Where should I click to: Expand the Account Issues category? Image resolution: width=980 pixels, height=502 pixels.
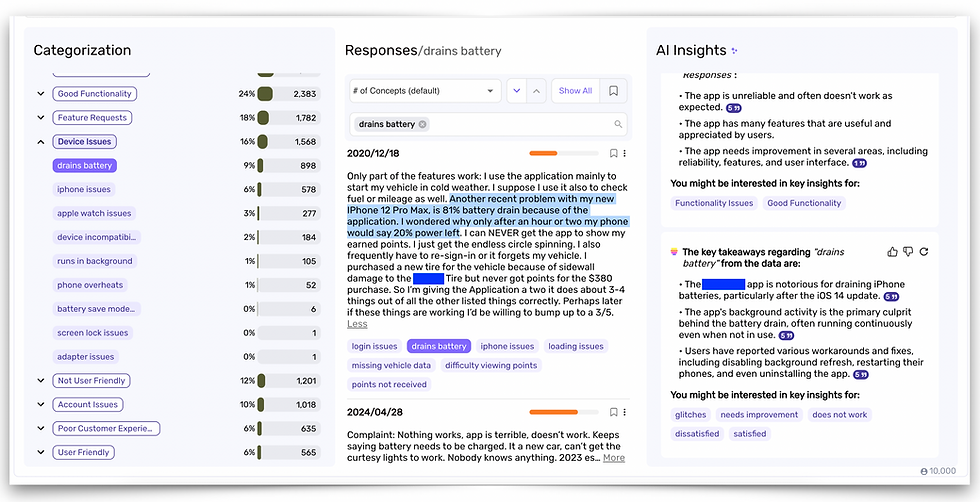pyautogui.click(x=41, y=404)
